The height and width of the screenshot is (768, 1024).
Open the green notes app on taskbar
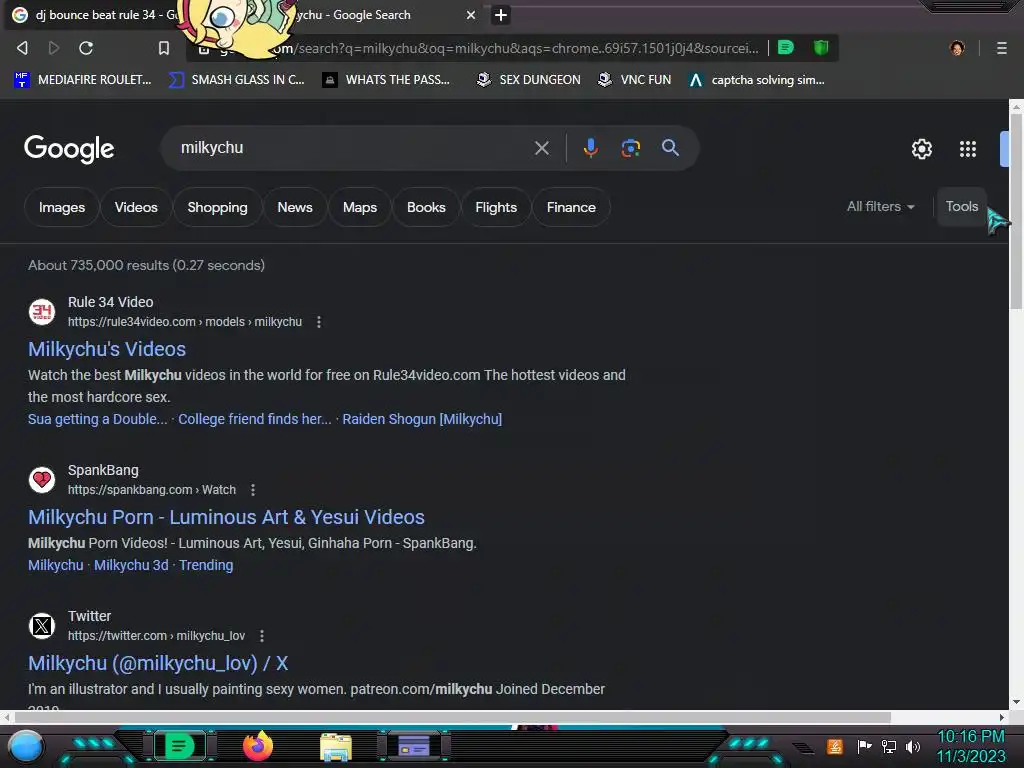tap(179, 746)
